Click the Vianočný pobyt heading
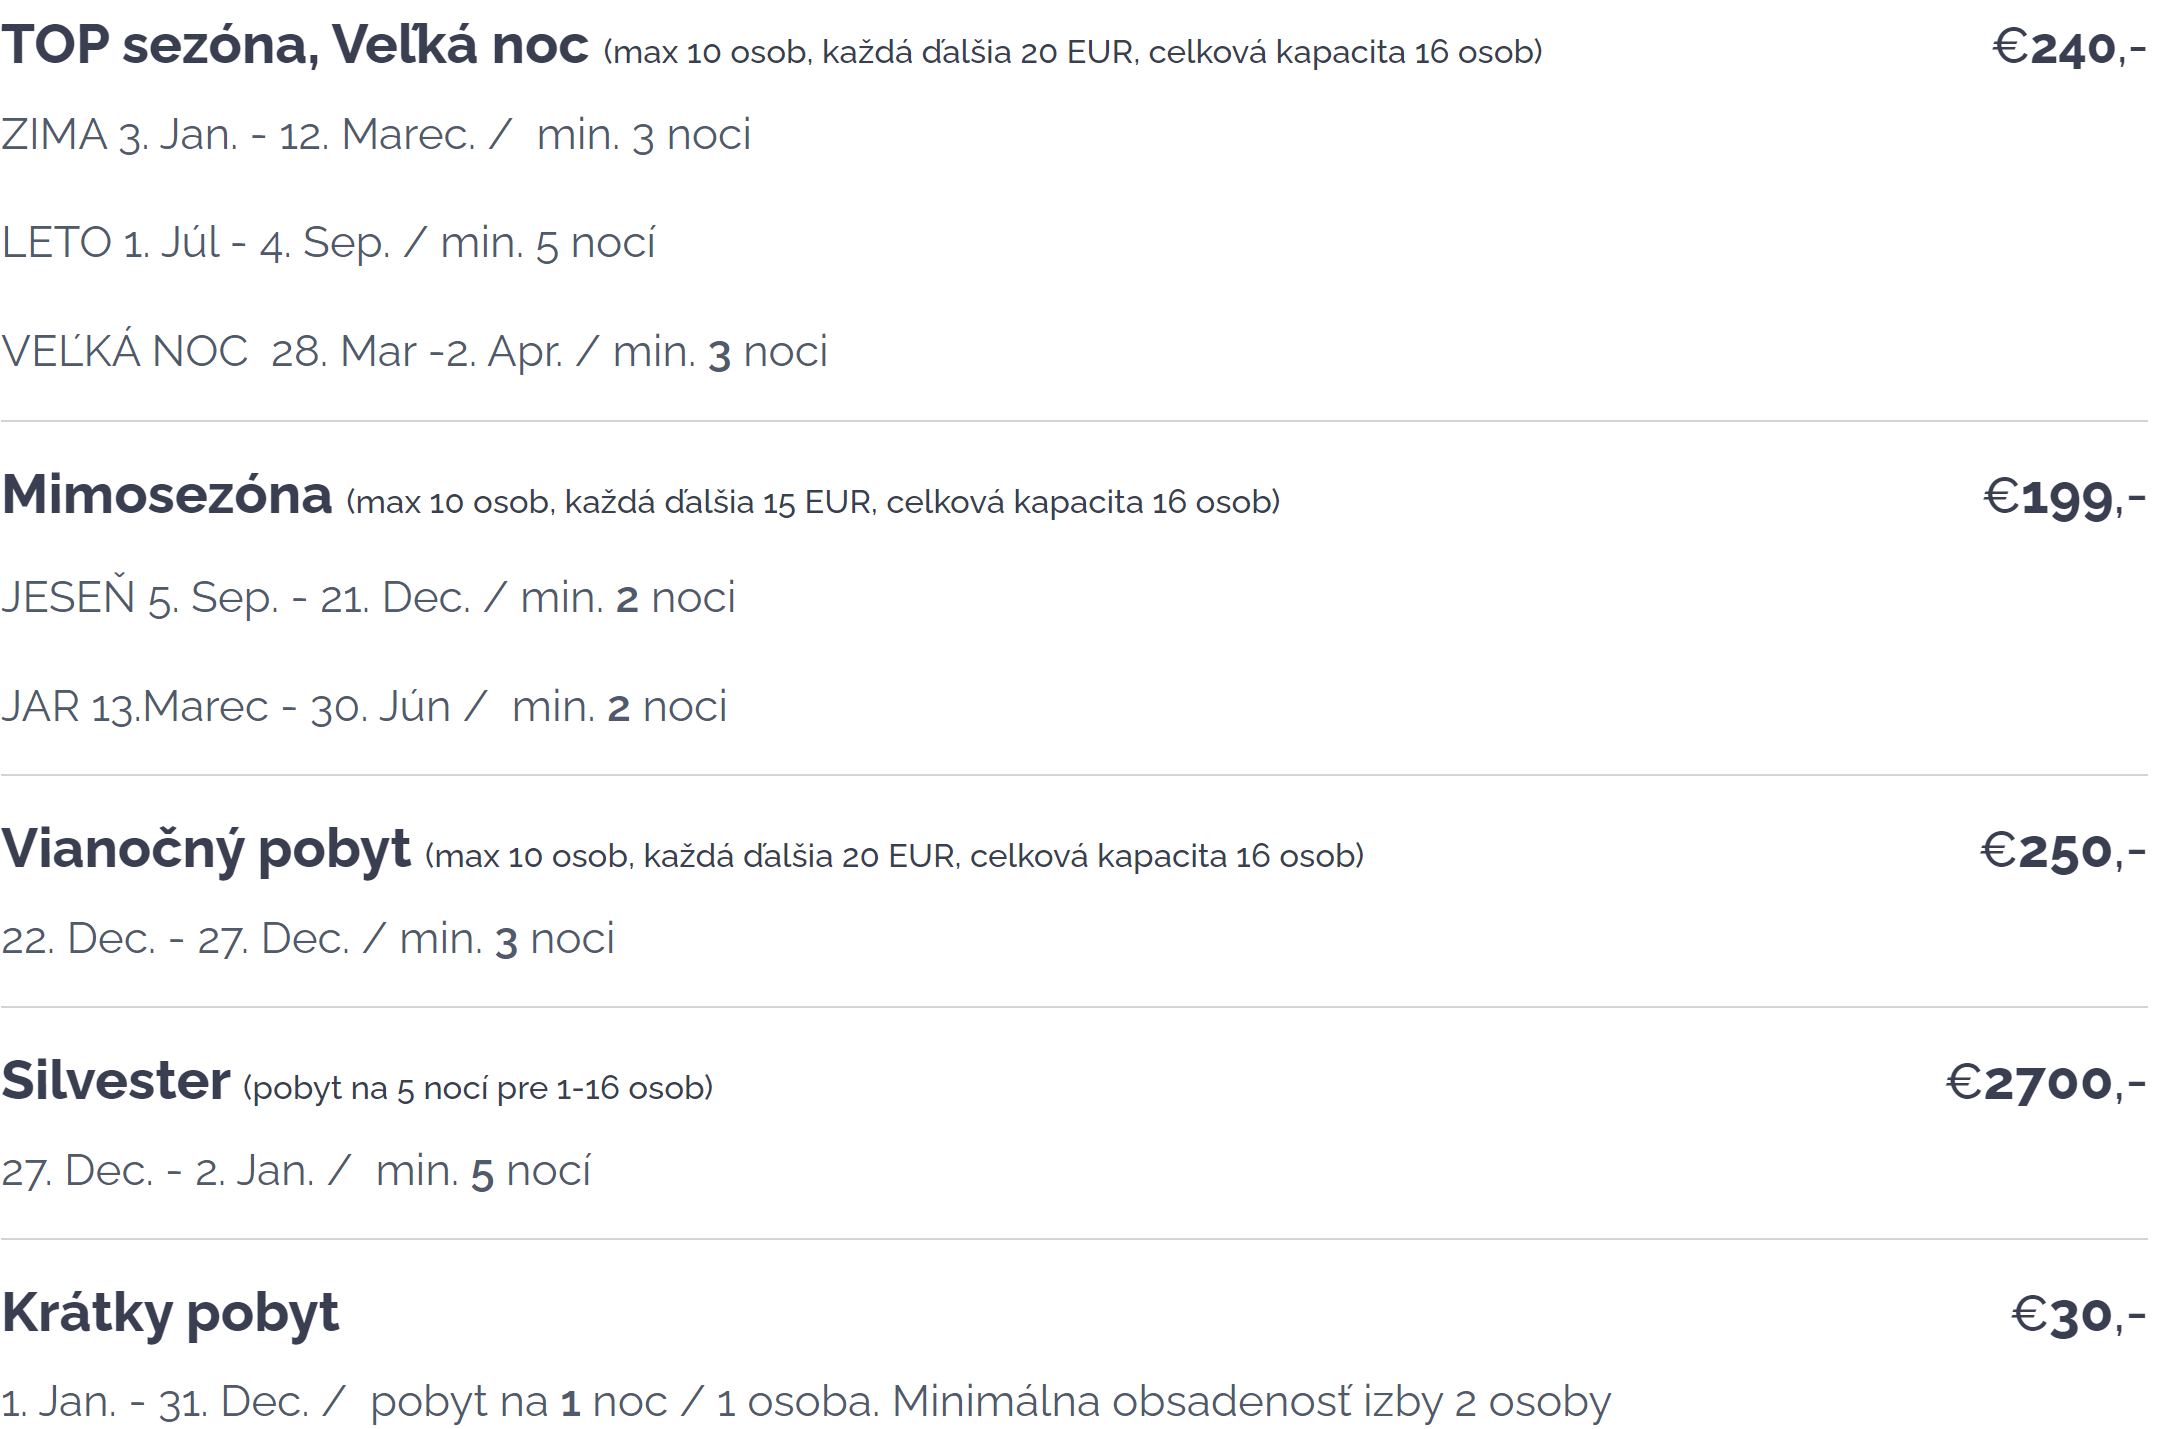This screenshot has height=1429, width=2158. pyautogui.click(x=206, y=850)
